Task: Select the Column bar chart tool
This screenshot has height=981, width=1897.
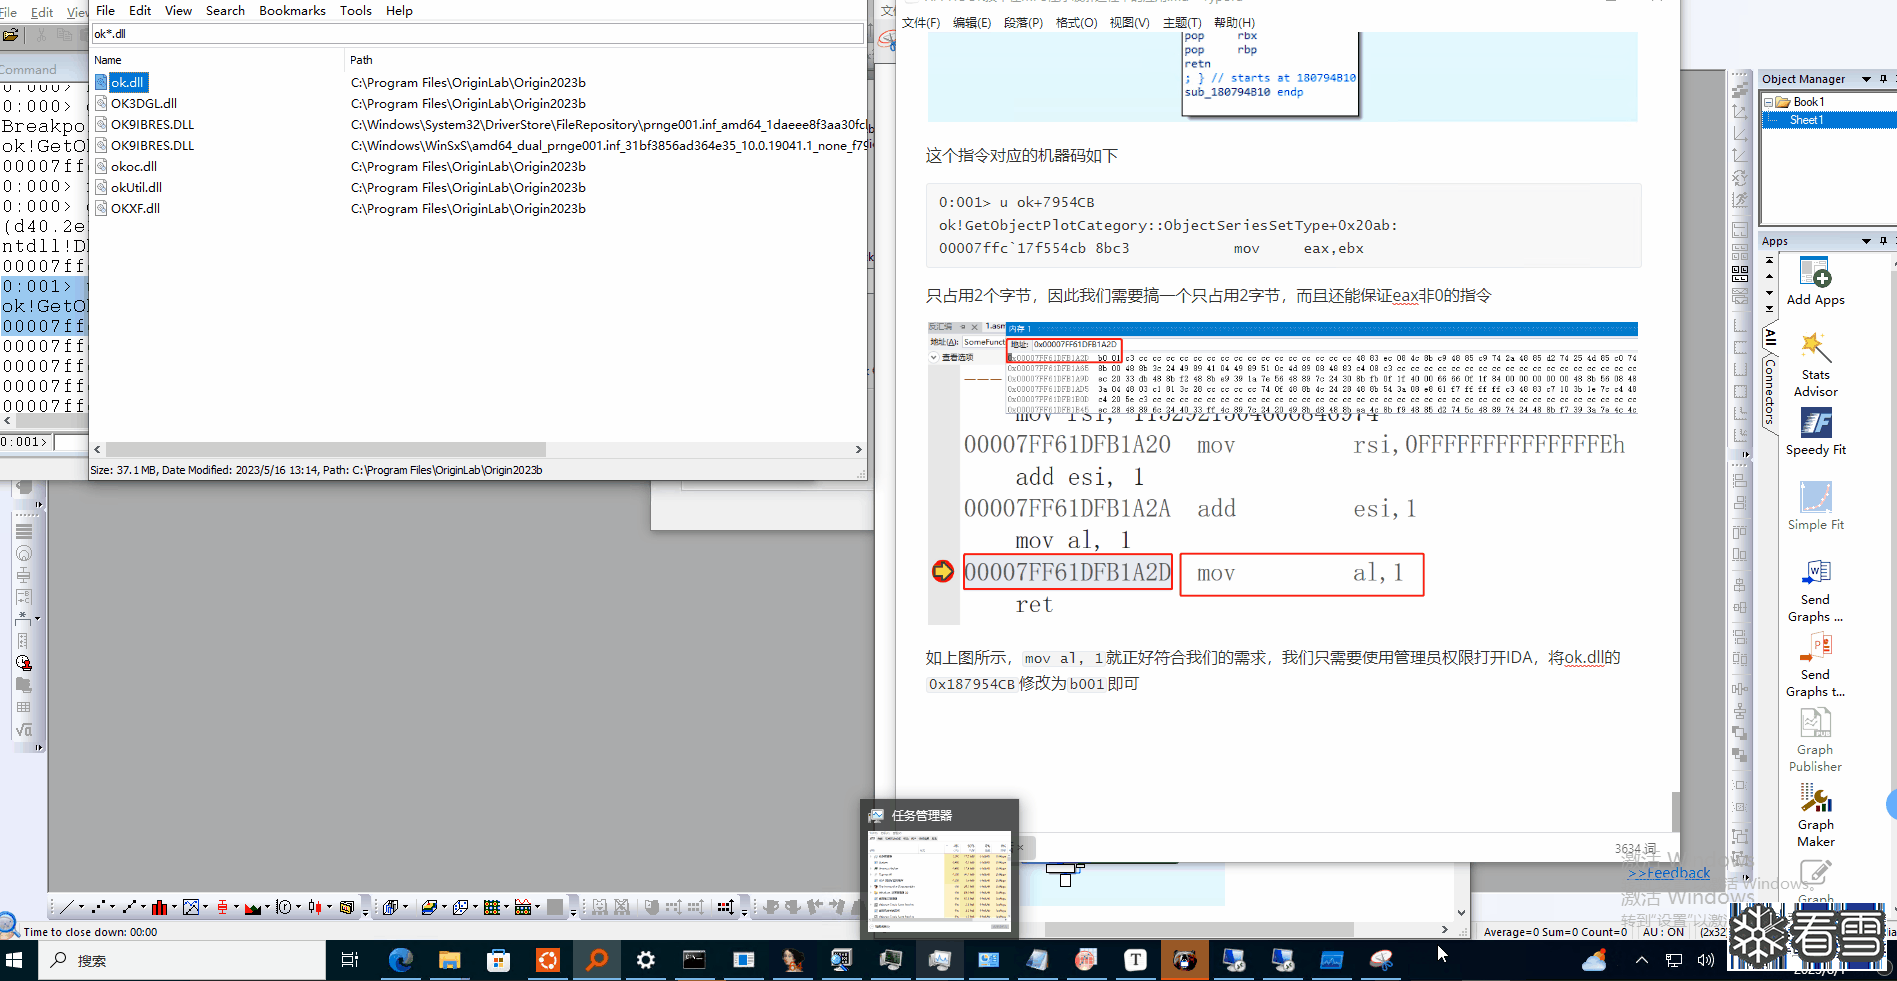Action: click(x=159, y=907)
